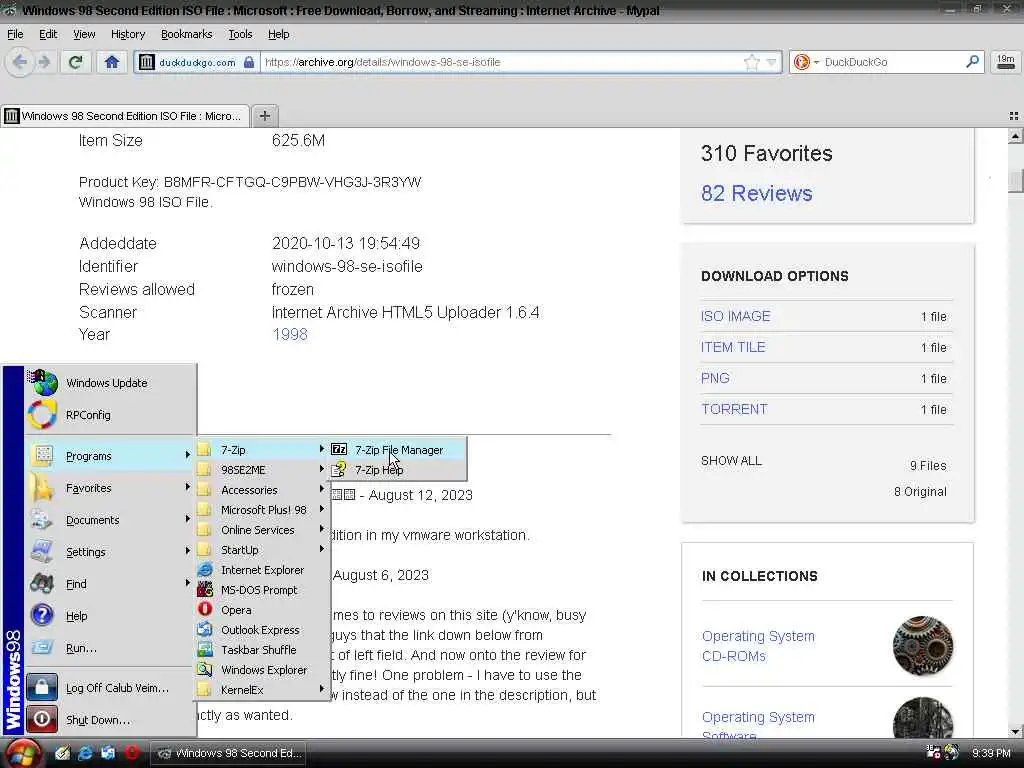Open the File menu
Screen dimensions: 1024x768
click(15, 34)
